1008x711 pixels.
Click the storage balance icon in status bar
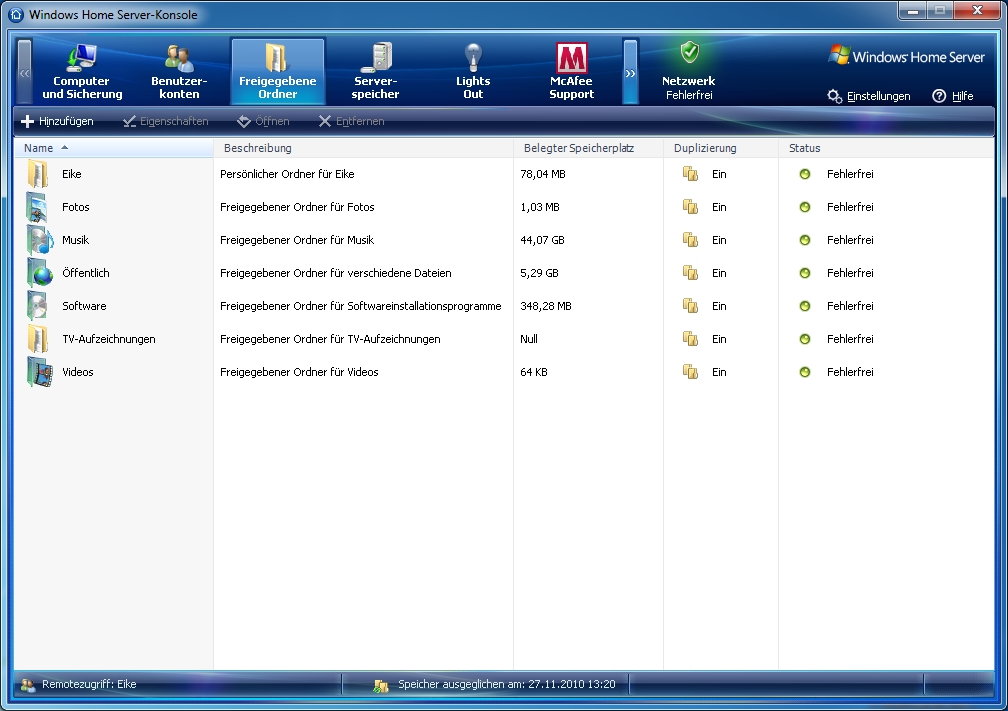(381, 686)
